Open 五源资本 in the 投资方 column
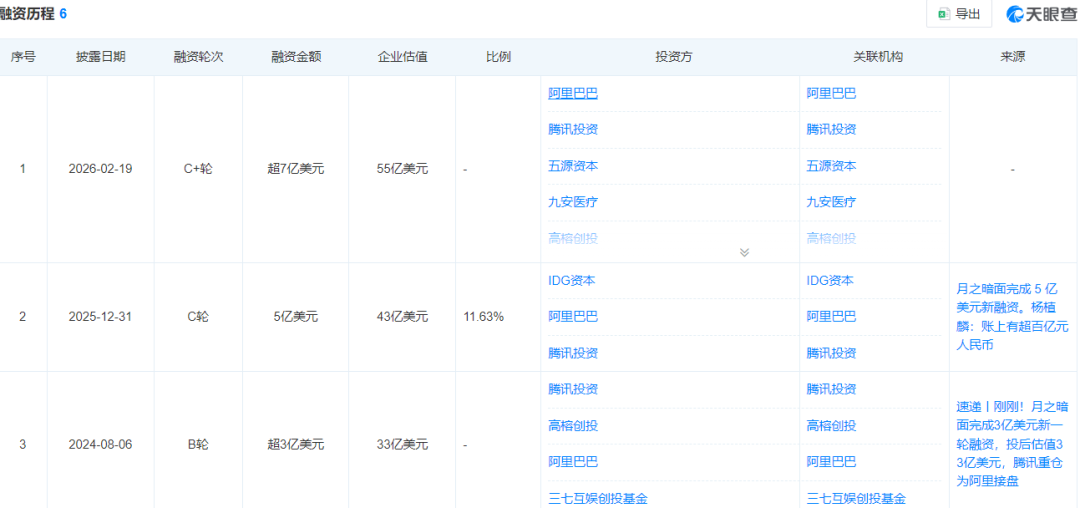 573,166
